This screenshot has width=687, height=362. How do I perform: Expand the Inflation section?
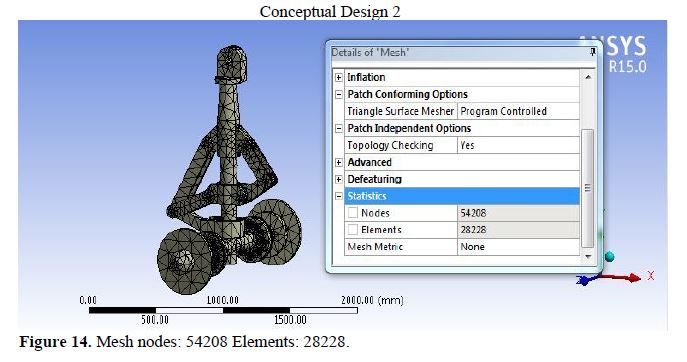click(339, 78)
